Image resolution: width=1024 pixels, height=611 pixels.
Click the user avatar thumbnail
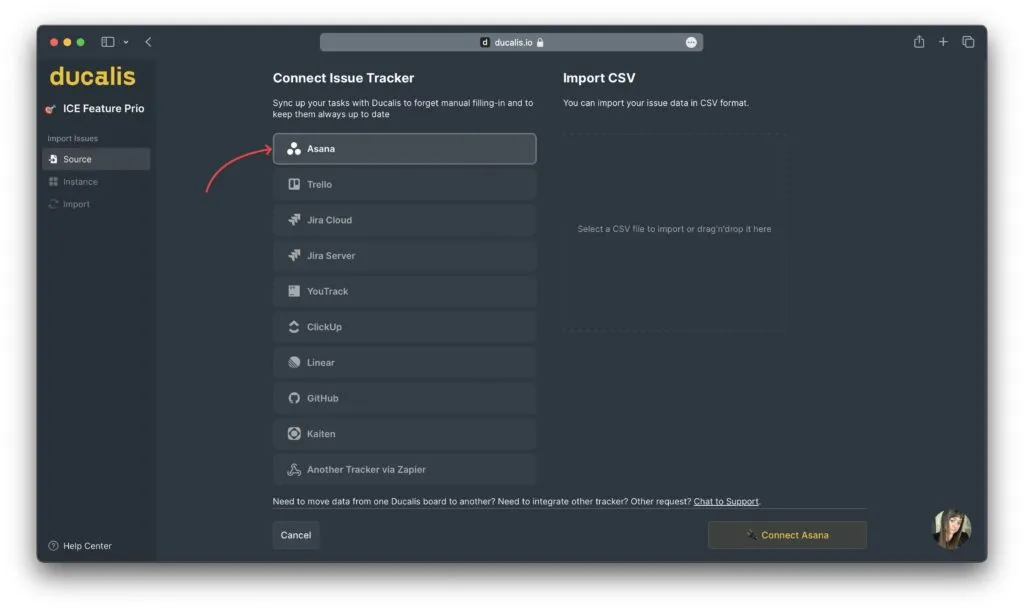click(x=951, y=530)
